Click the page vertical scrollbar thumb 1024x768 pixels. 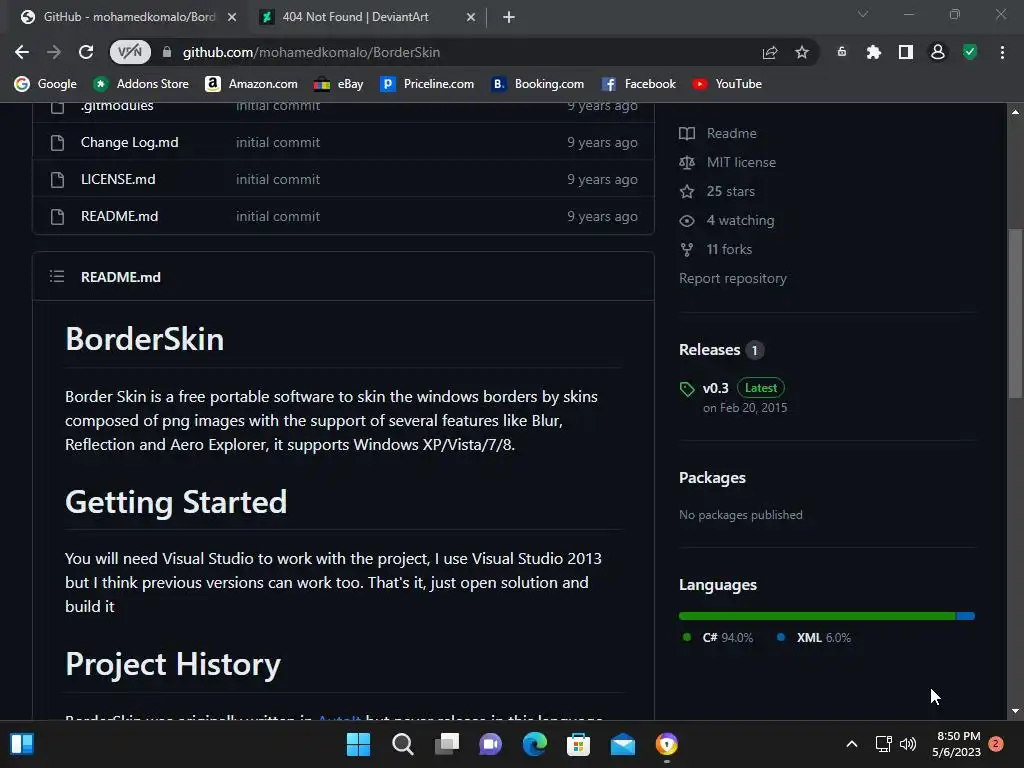(1015, 313)
